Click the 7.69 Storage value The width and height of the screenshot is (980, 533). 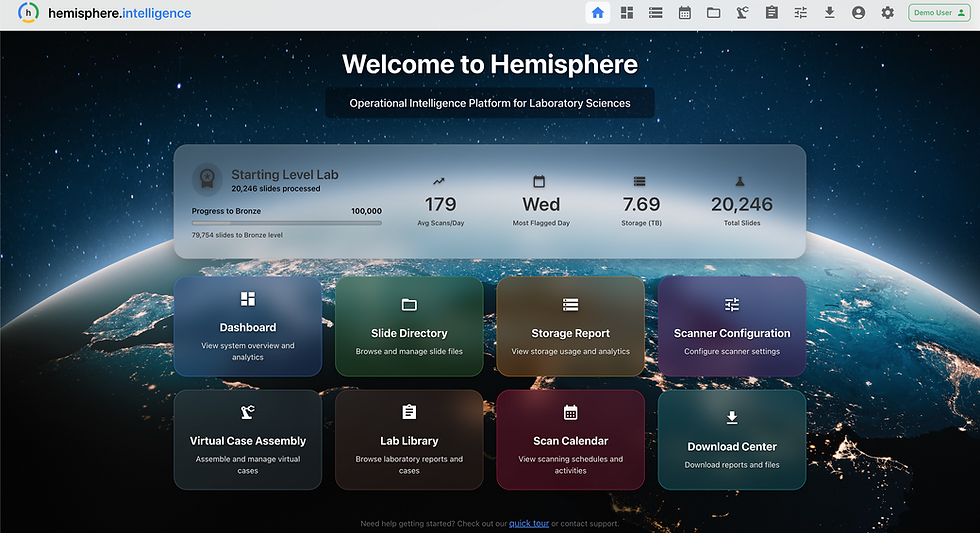[641, 204]
